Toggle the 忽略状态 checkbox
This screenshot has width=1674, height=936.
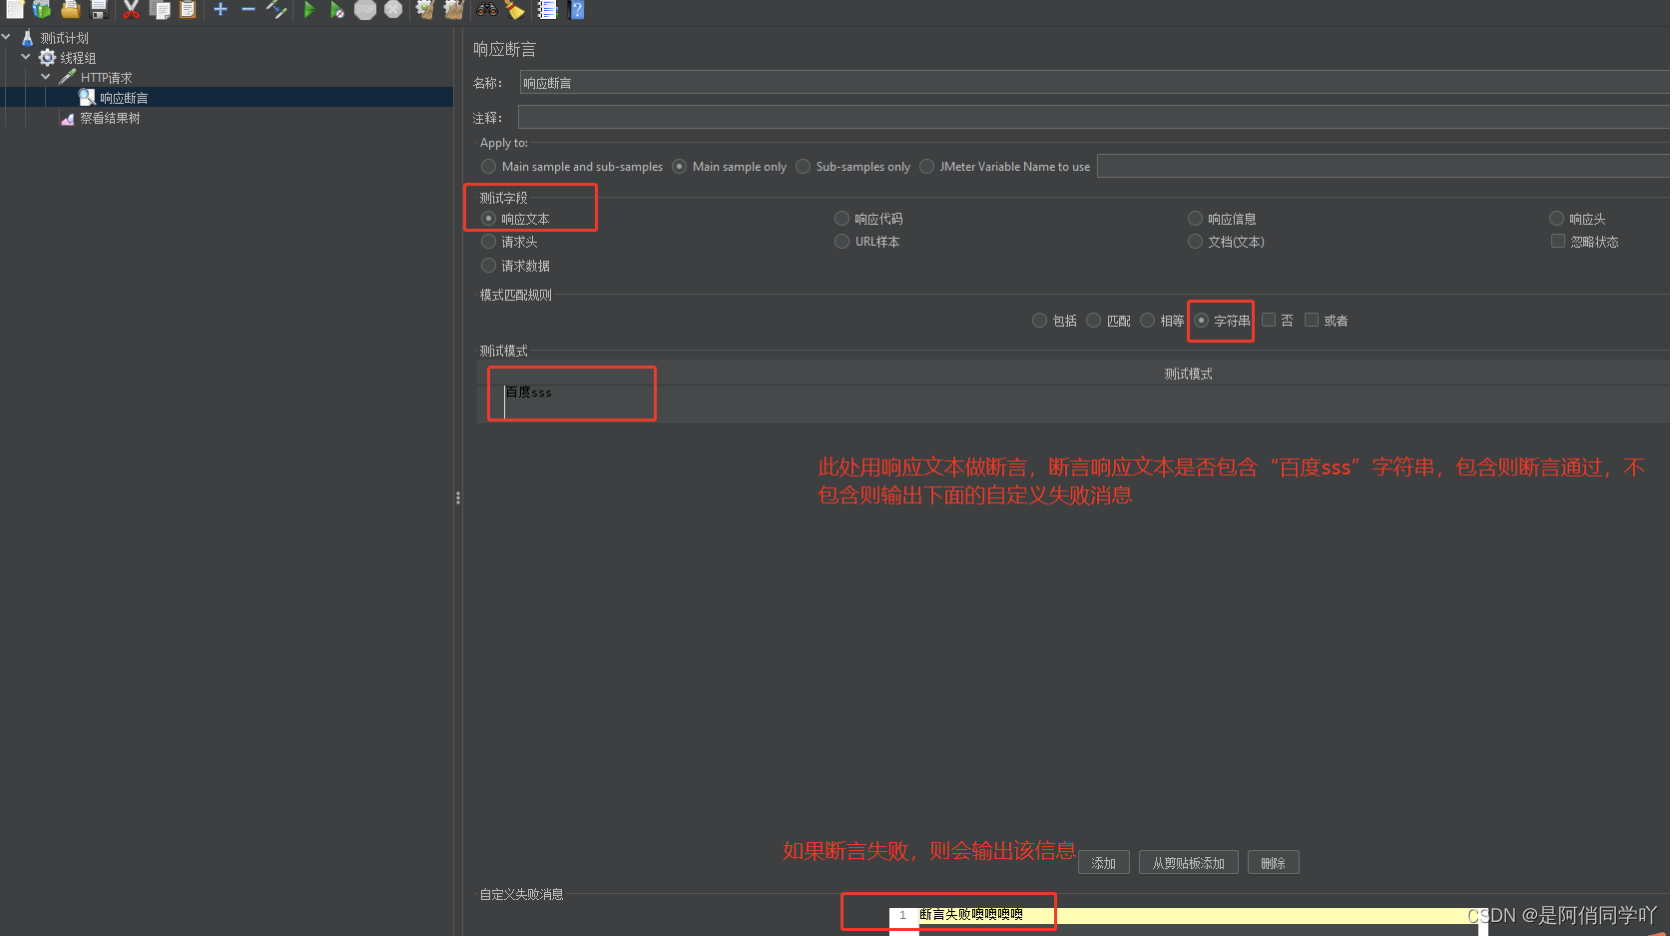point(1558,241)
